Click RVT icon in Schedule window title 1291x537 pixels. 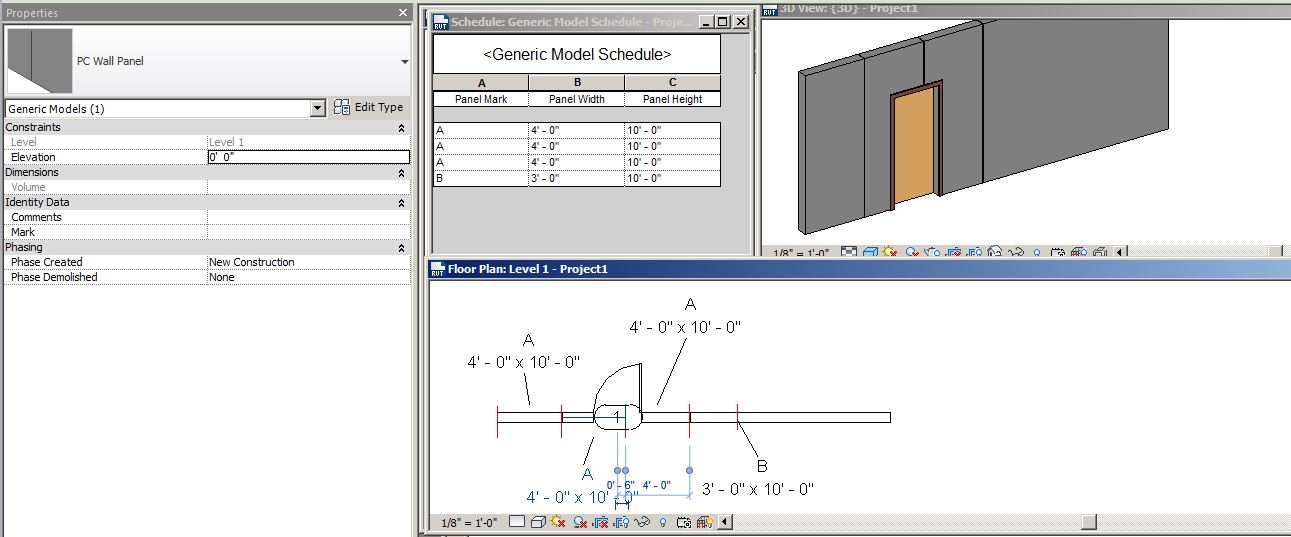pyautogui.click(x=441, y=21)
